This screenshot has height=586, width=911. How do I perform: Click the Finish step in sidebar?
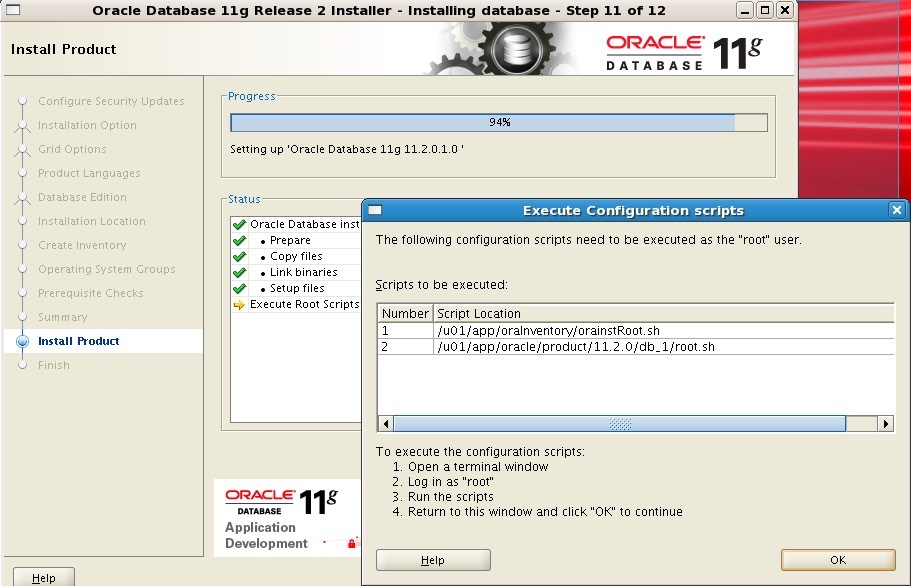pyautogui.click(x=54, y=365)
